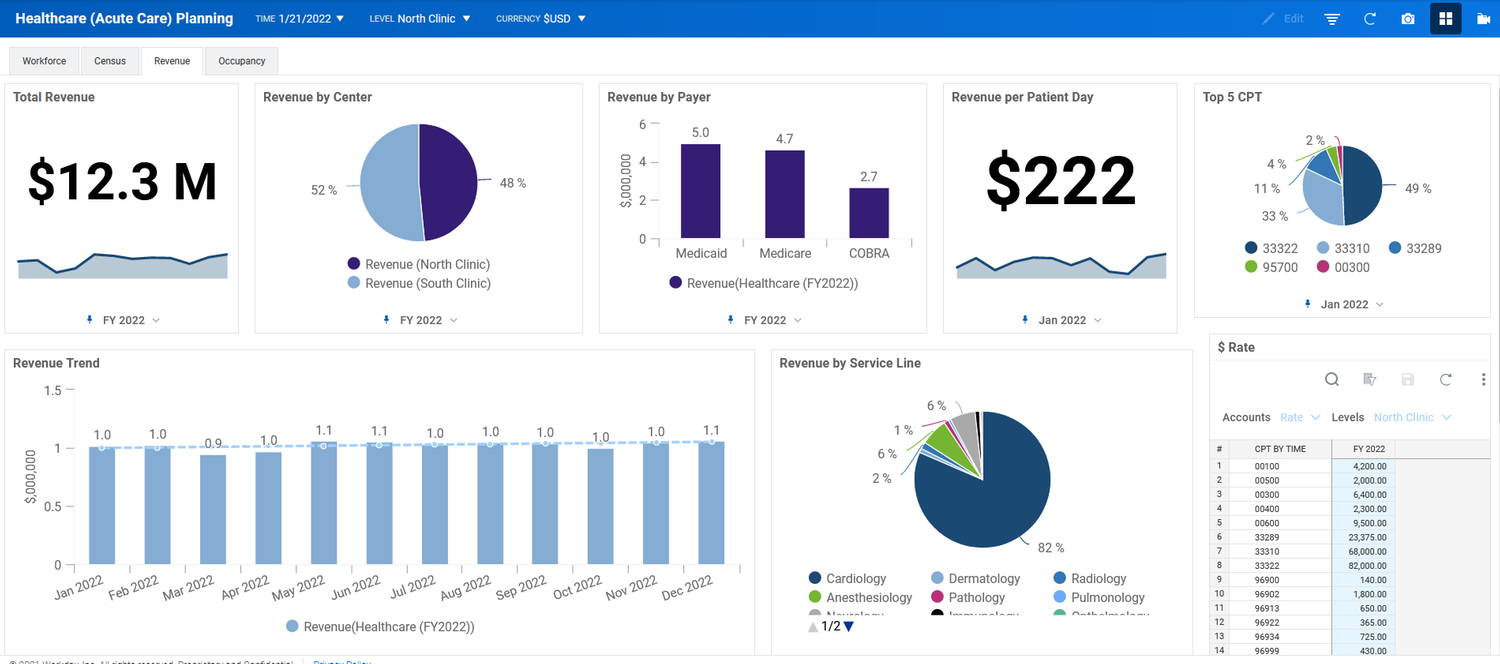Viewport: 1500px width, 664px height.
Task: Click the video recording icon in the header
Action: 1483,18
